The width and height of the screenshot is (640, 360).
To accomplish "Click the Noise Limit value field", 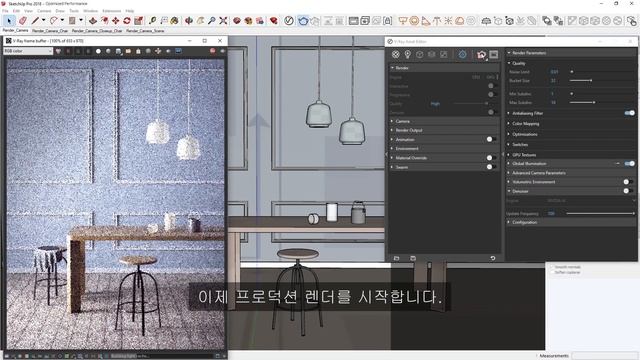I will (x=555, y=72).
